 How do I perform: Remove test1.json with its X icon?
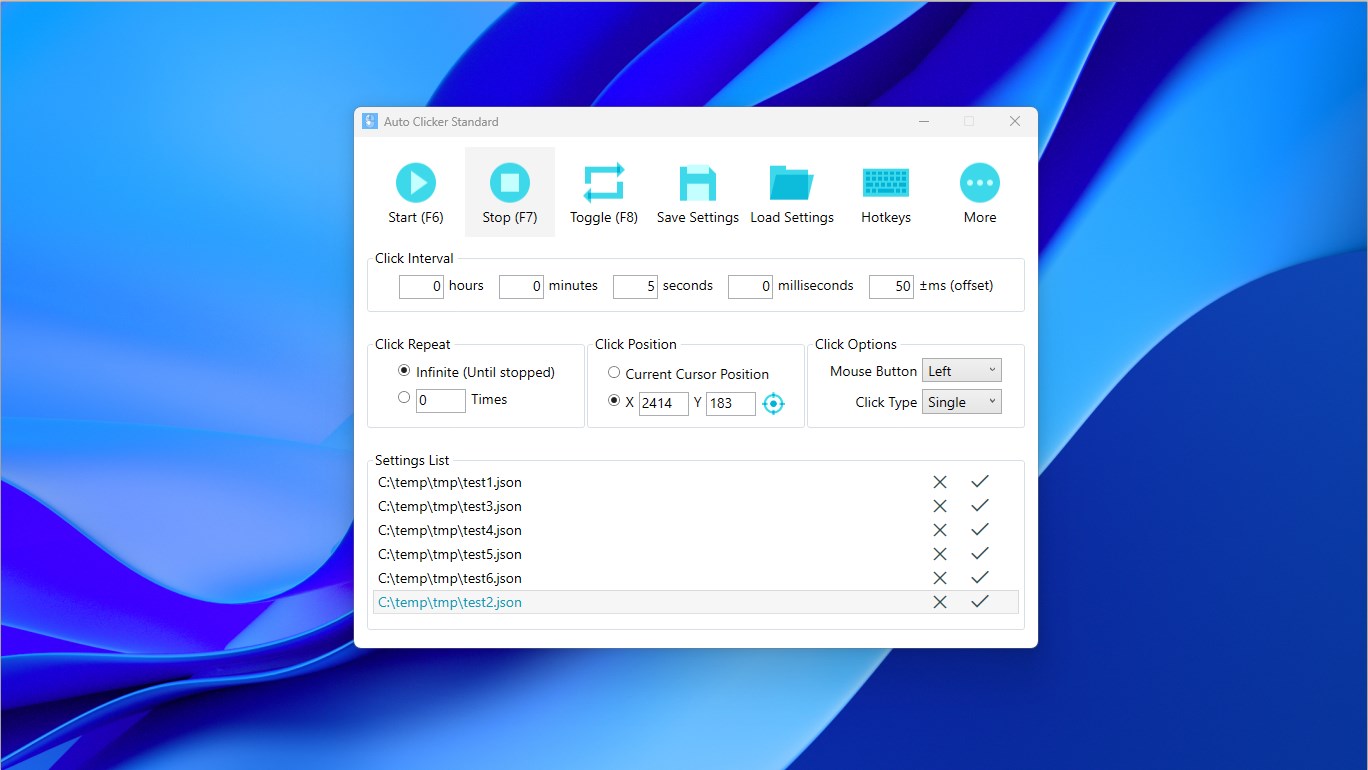pyautogui.click(x=940, y=482)
